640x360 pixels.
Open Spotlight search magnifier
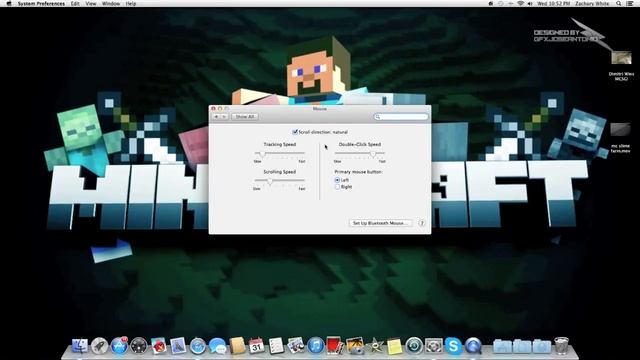click(x=619, y=3)
